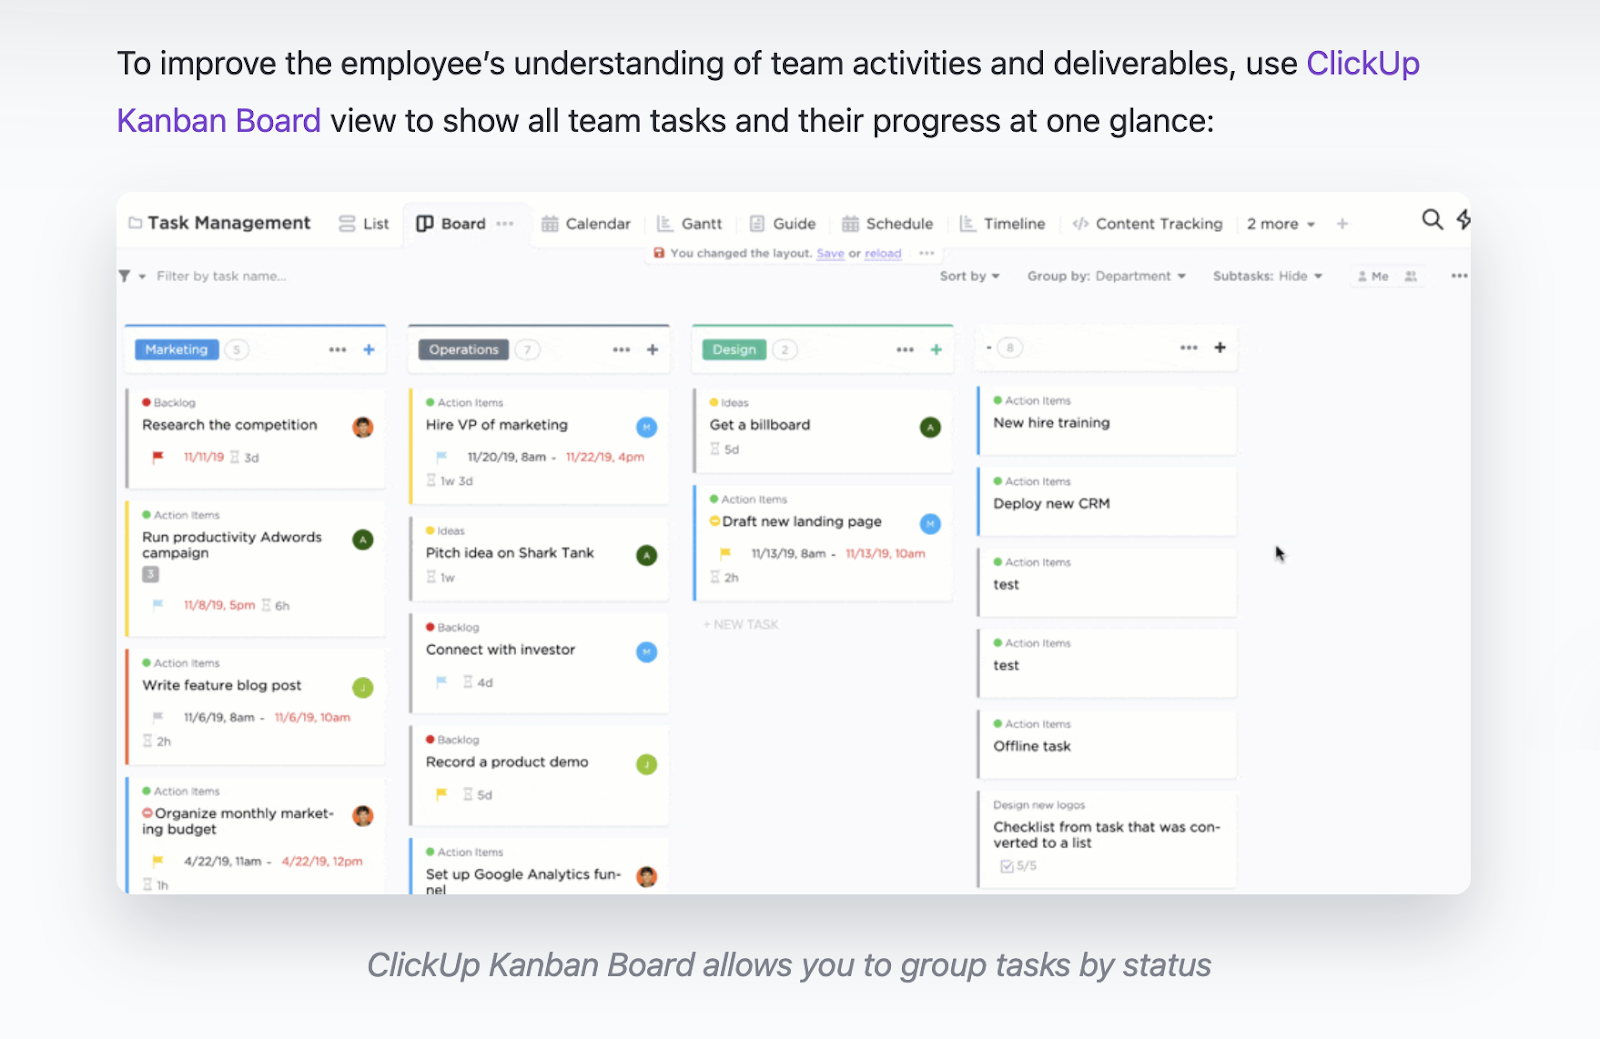Open the Sort by dropdown

pos(969,276)
